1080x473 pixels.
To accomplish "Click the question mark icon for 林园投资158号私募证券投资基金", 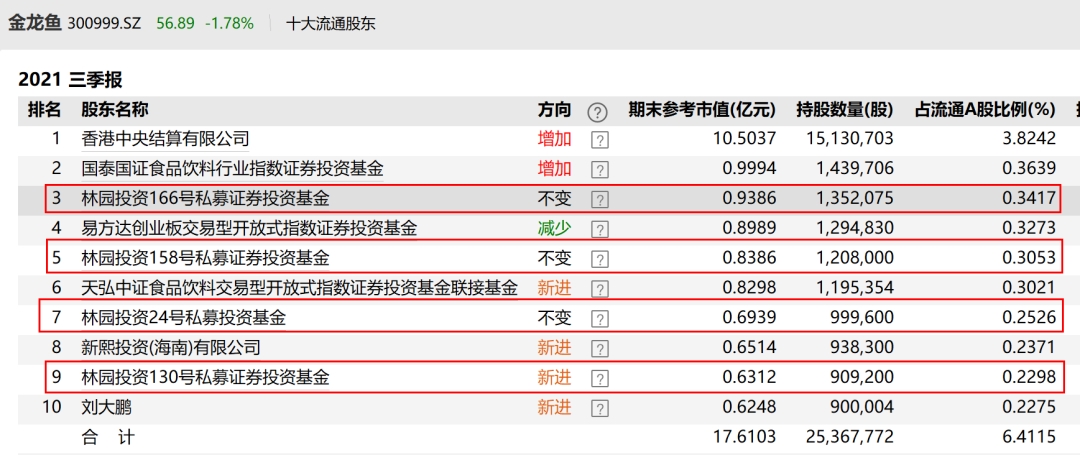I will [x=601, y=259].
